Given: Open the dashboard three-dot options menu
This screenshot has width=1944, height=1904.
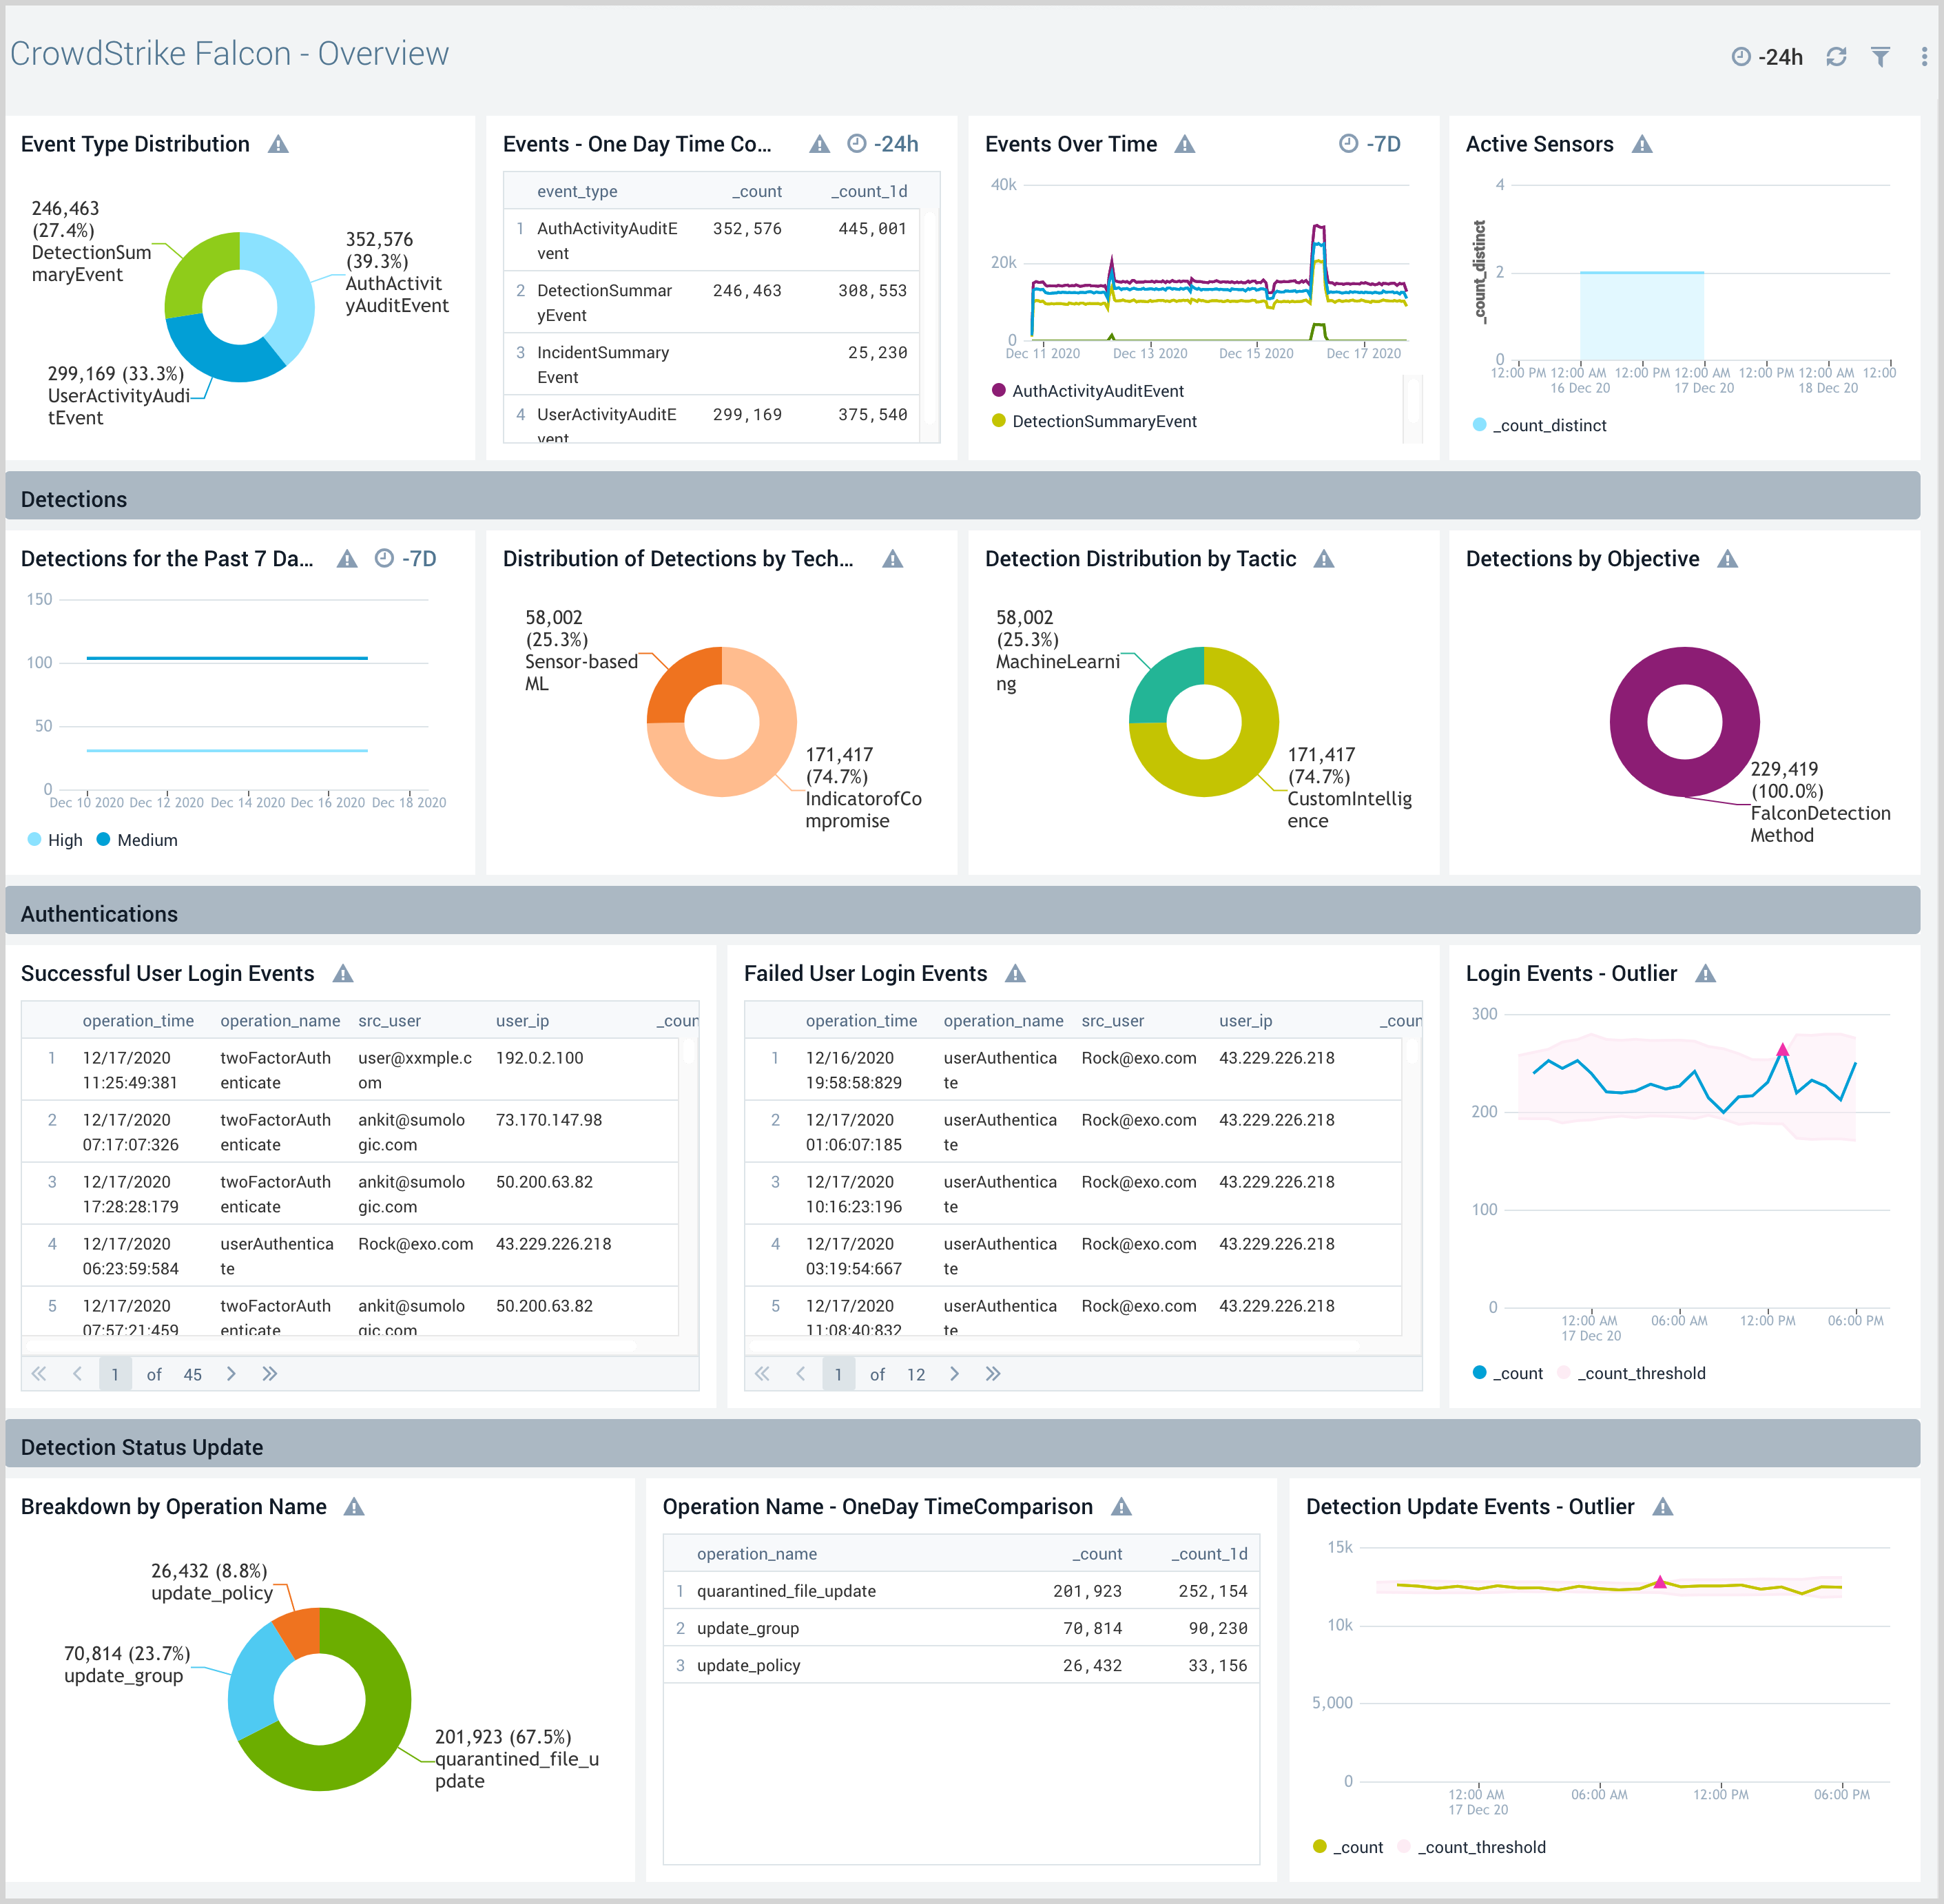Looking at the screenshot, I should pyautogui.click(x=1923, y=57).
